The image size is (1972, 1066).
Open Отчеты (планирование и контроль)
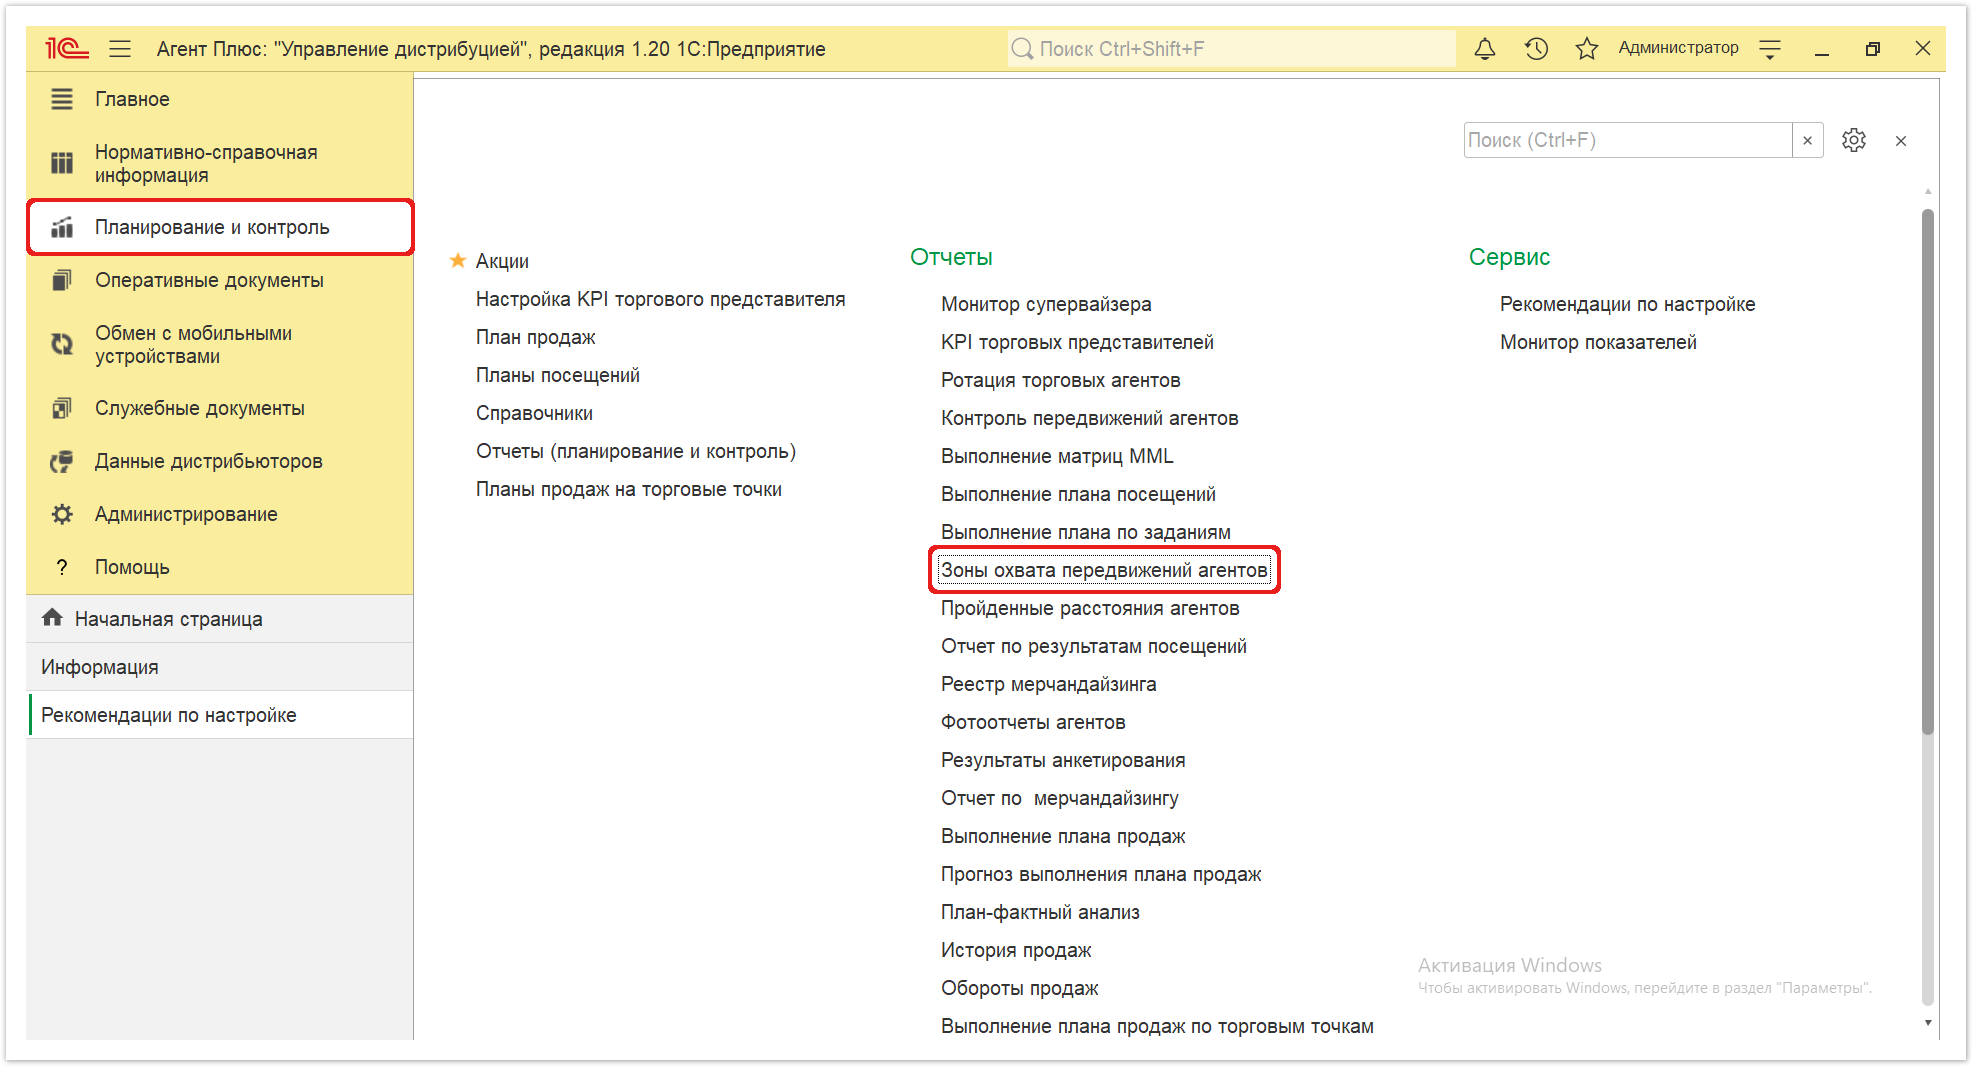[636, 451]
